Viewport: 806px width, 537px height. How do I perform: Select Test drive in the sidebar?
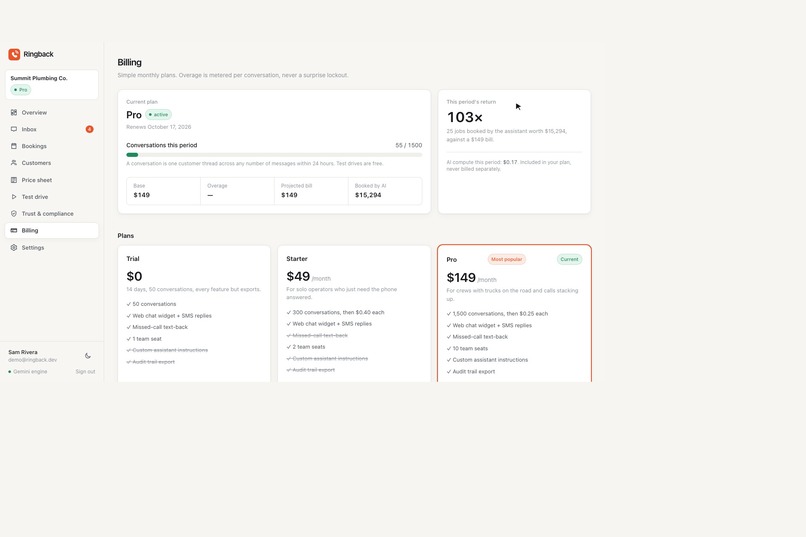51,197
